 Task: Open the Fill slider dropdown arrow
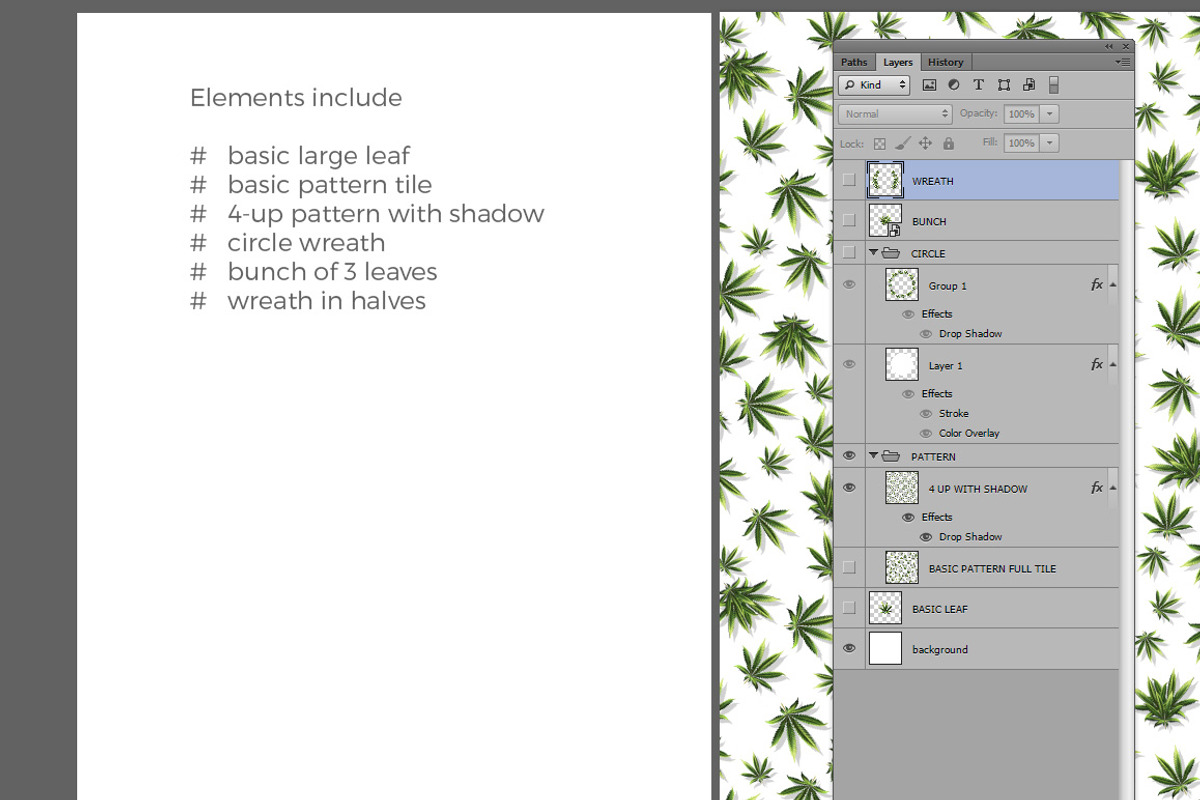tap(1049, 143)
